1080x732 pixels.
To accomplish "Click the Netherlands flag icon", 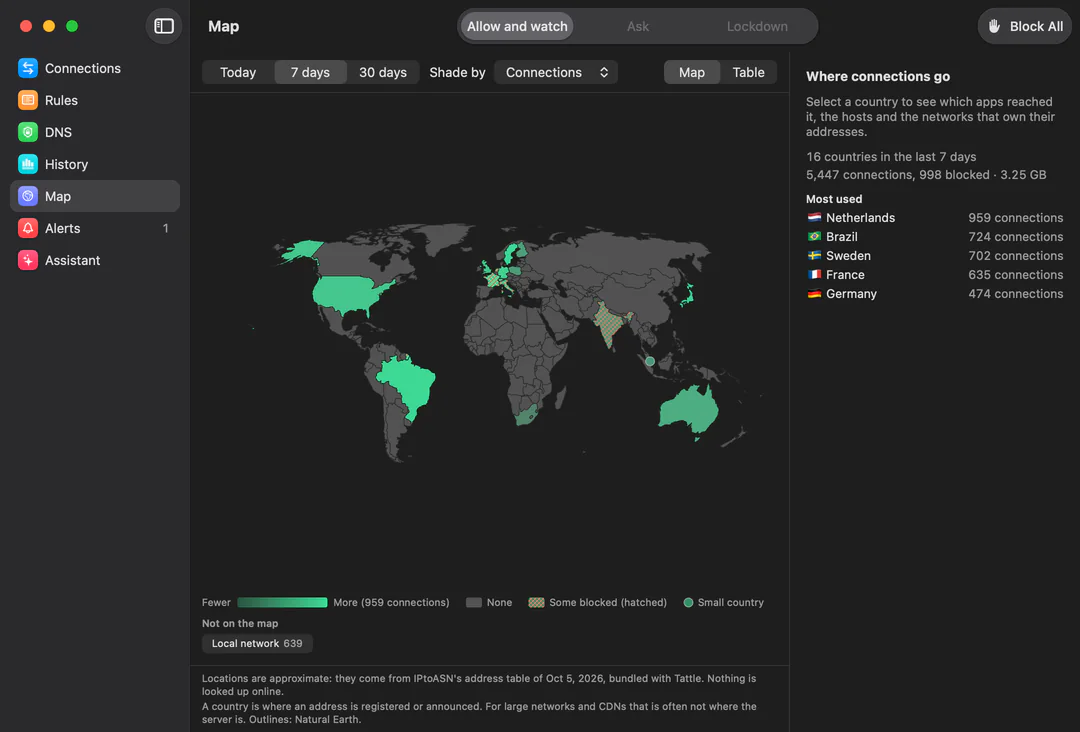I will (x=814, y=217).
